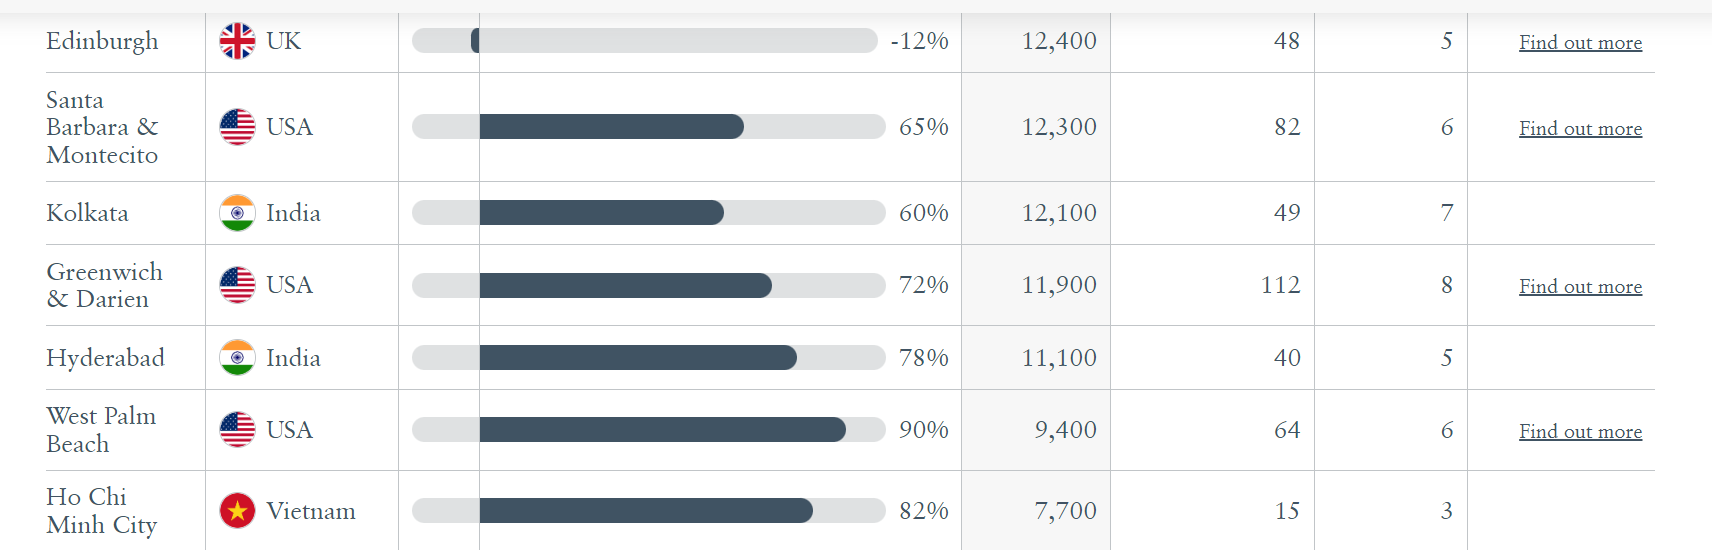Click the UK flag icon beside Edinburgh
1712x550 pixels.
coord(237,41)
